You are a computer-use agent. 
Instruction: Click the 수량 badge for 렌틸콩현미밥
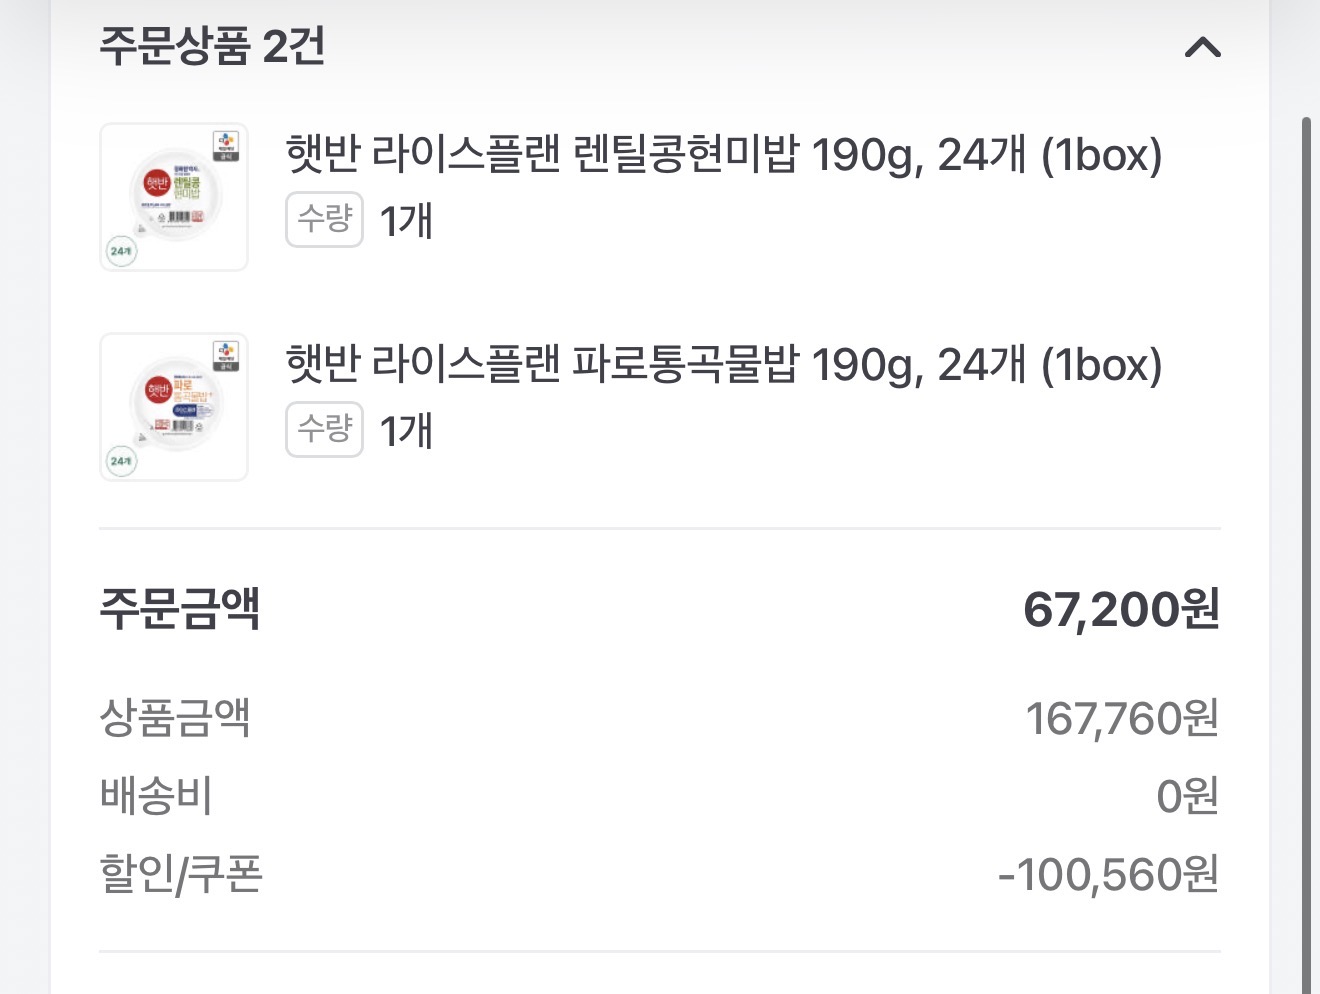[x=324, y=219]
